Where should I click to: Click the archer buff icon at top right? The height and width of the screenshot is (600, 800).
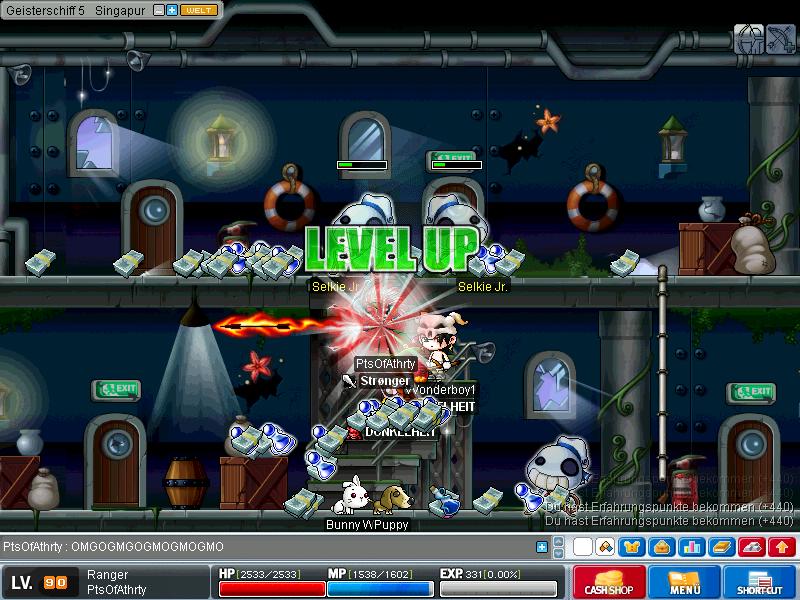(x=749, y=39)
